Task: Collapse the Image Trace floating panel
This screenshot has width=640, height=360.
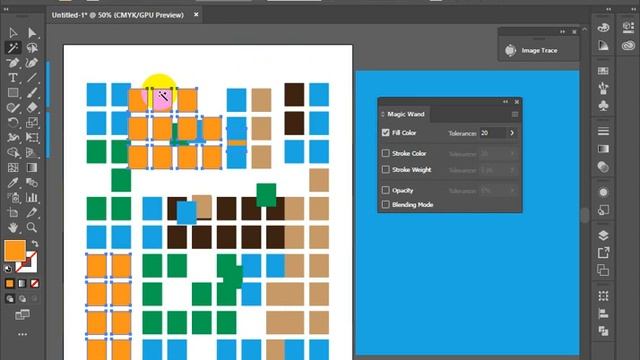Action: 562,31
